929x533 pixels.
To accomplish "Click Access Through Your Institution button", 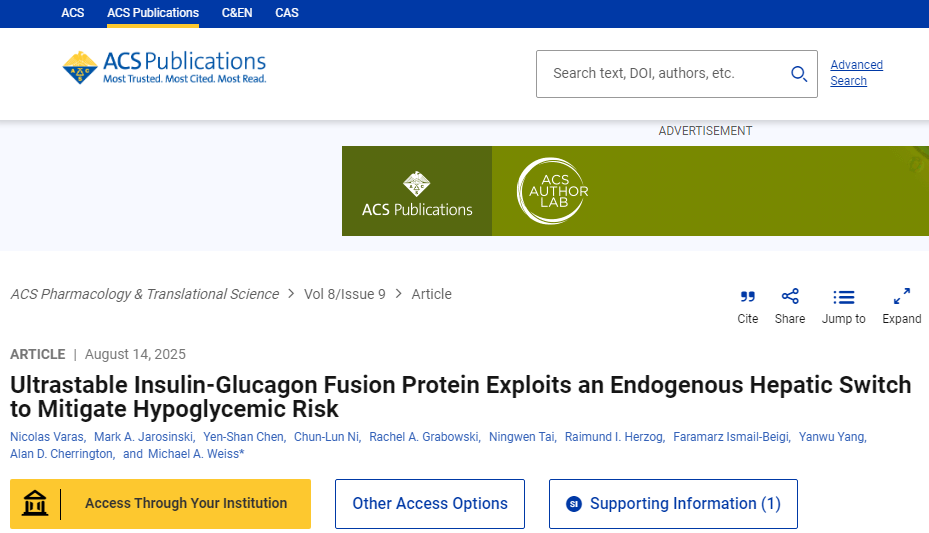I will click(x=185, y=503).
